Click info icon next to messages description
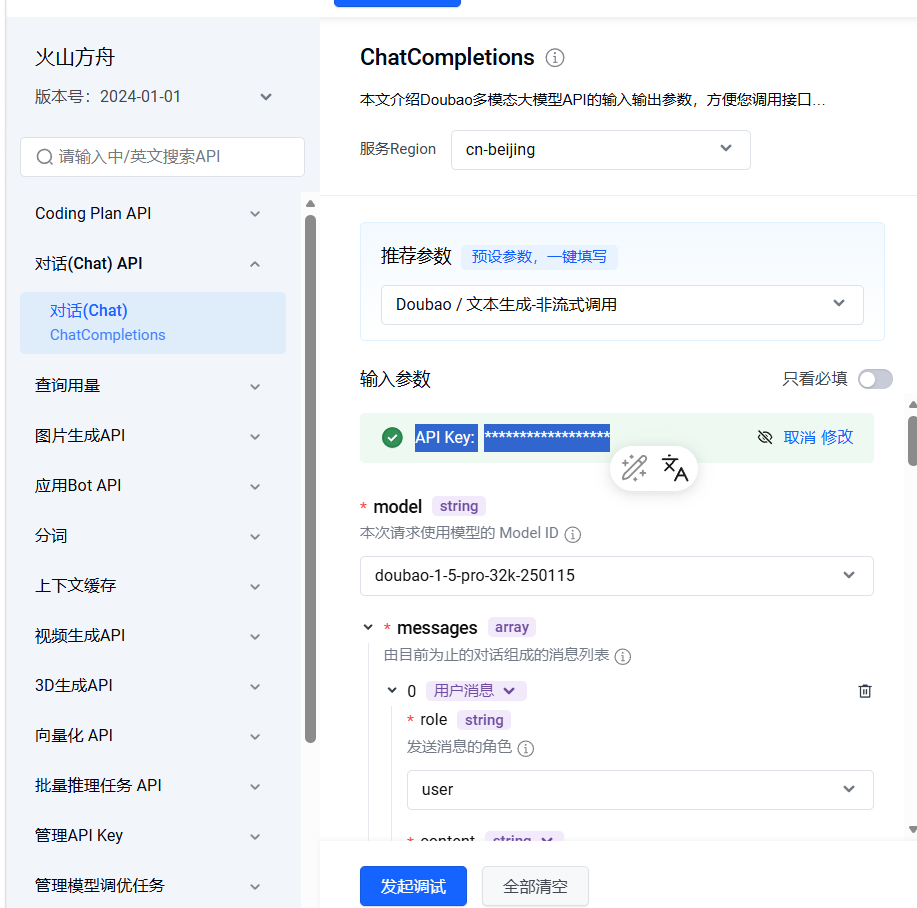Image resolution: width=917 pixels, height=908 pixels. point(623,656)
